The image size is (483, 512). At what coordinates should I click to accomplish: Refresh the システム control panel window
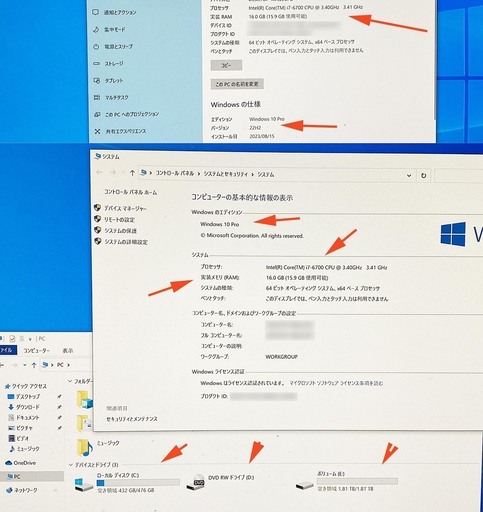[423, 175]
